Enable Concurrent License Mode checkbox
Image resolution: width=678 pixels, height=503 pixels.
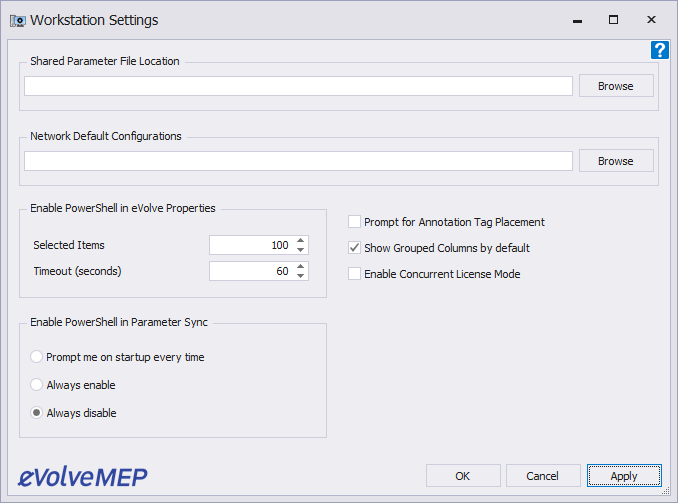354,274
